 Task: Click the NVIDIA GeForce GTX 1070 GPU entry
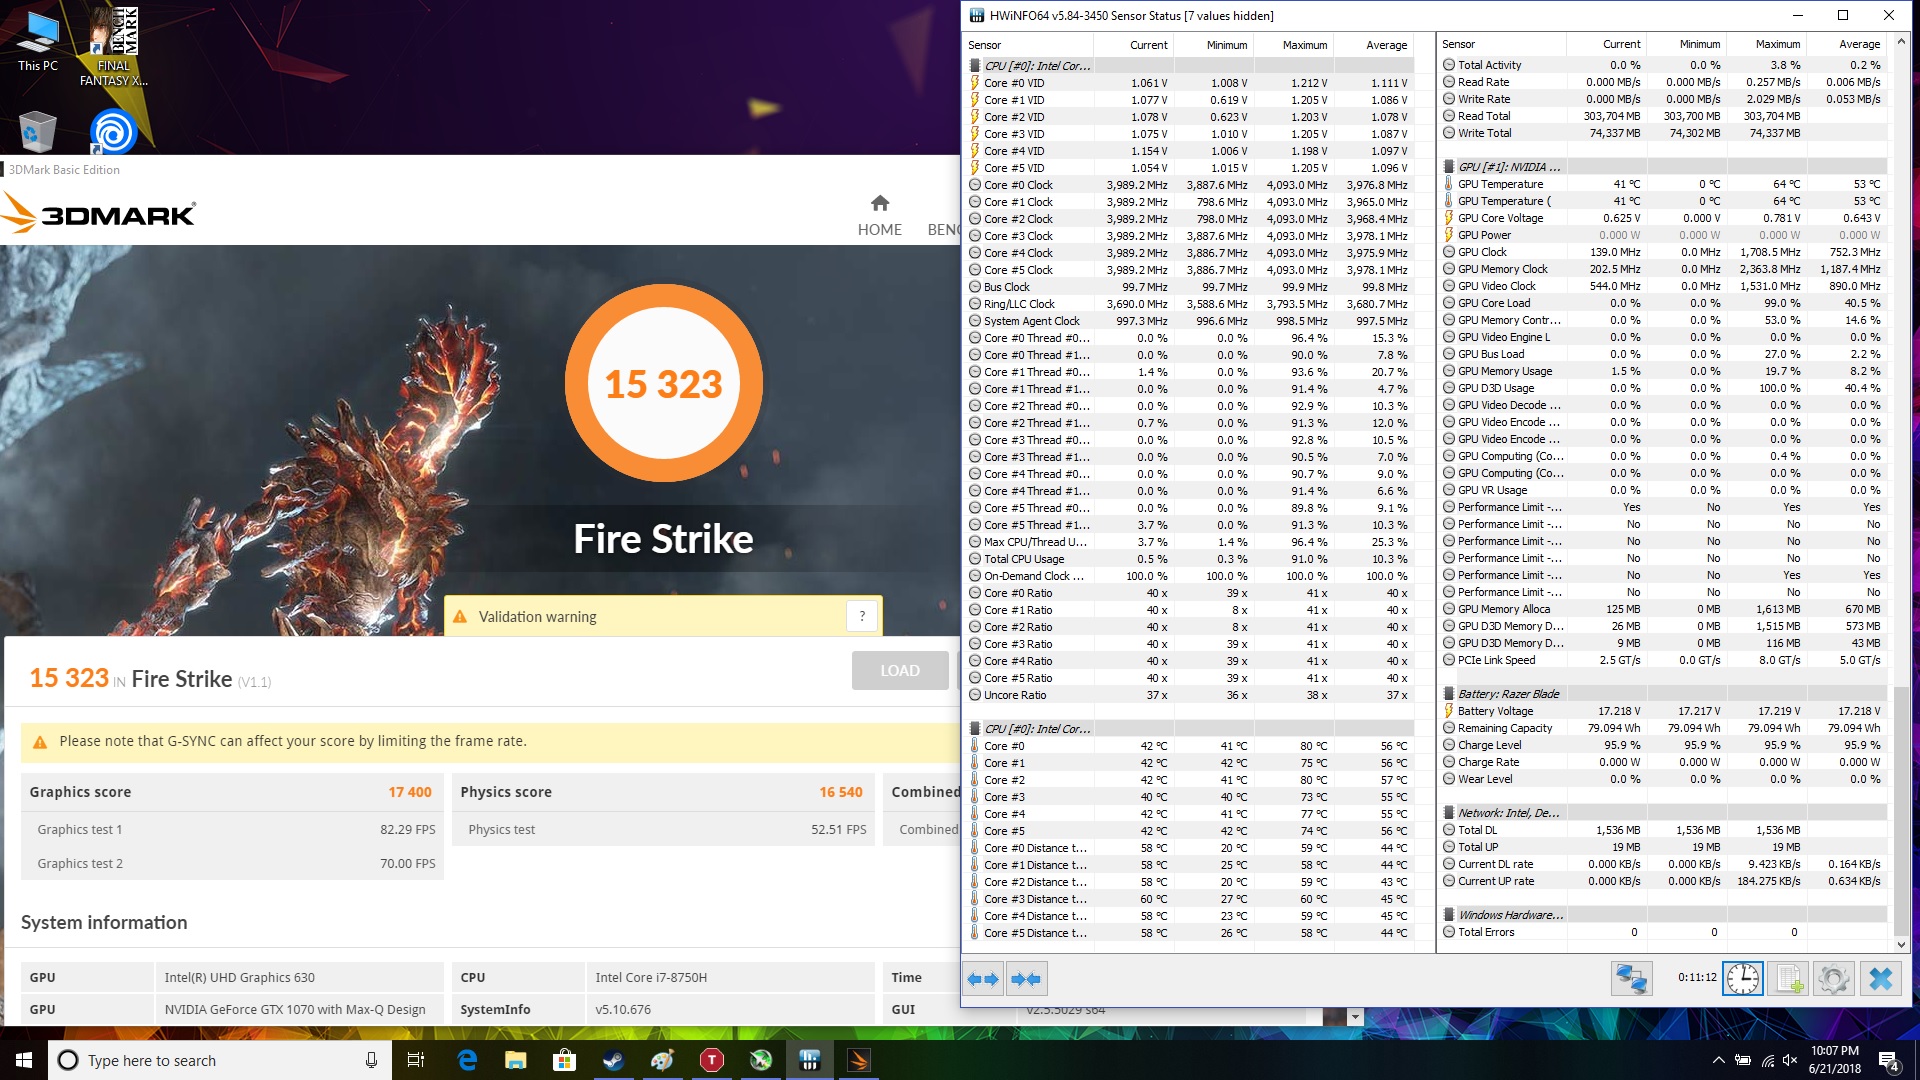click(295, 1009)
